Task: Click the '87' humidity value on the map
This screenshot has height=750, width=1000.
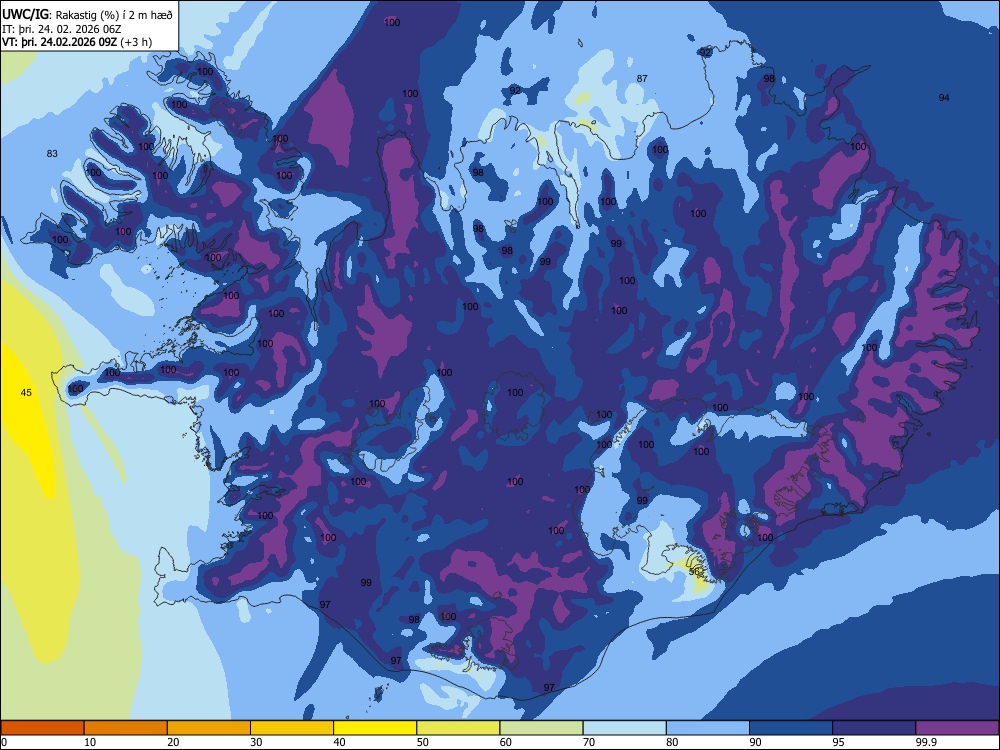Action: click(x=642, y=78)
